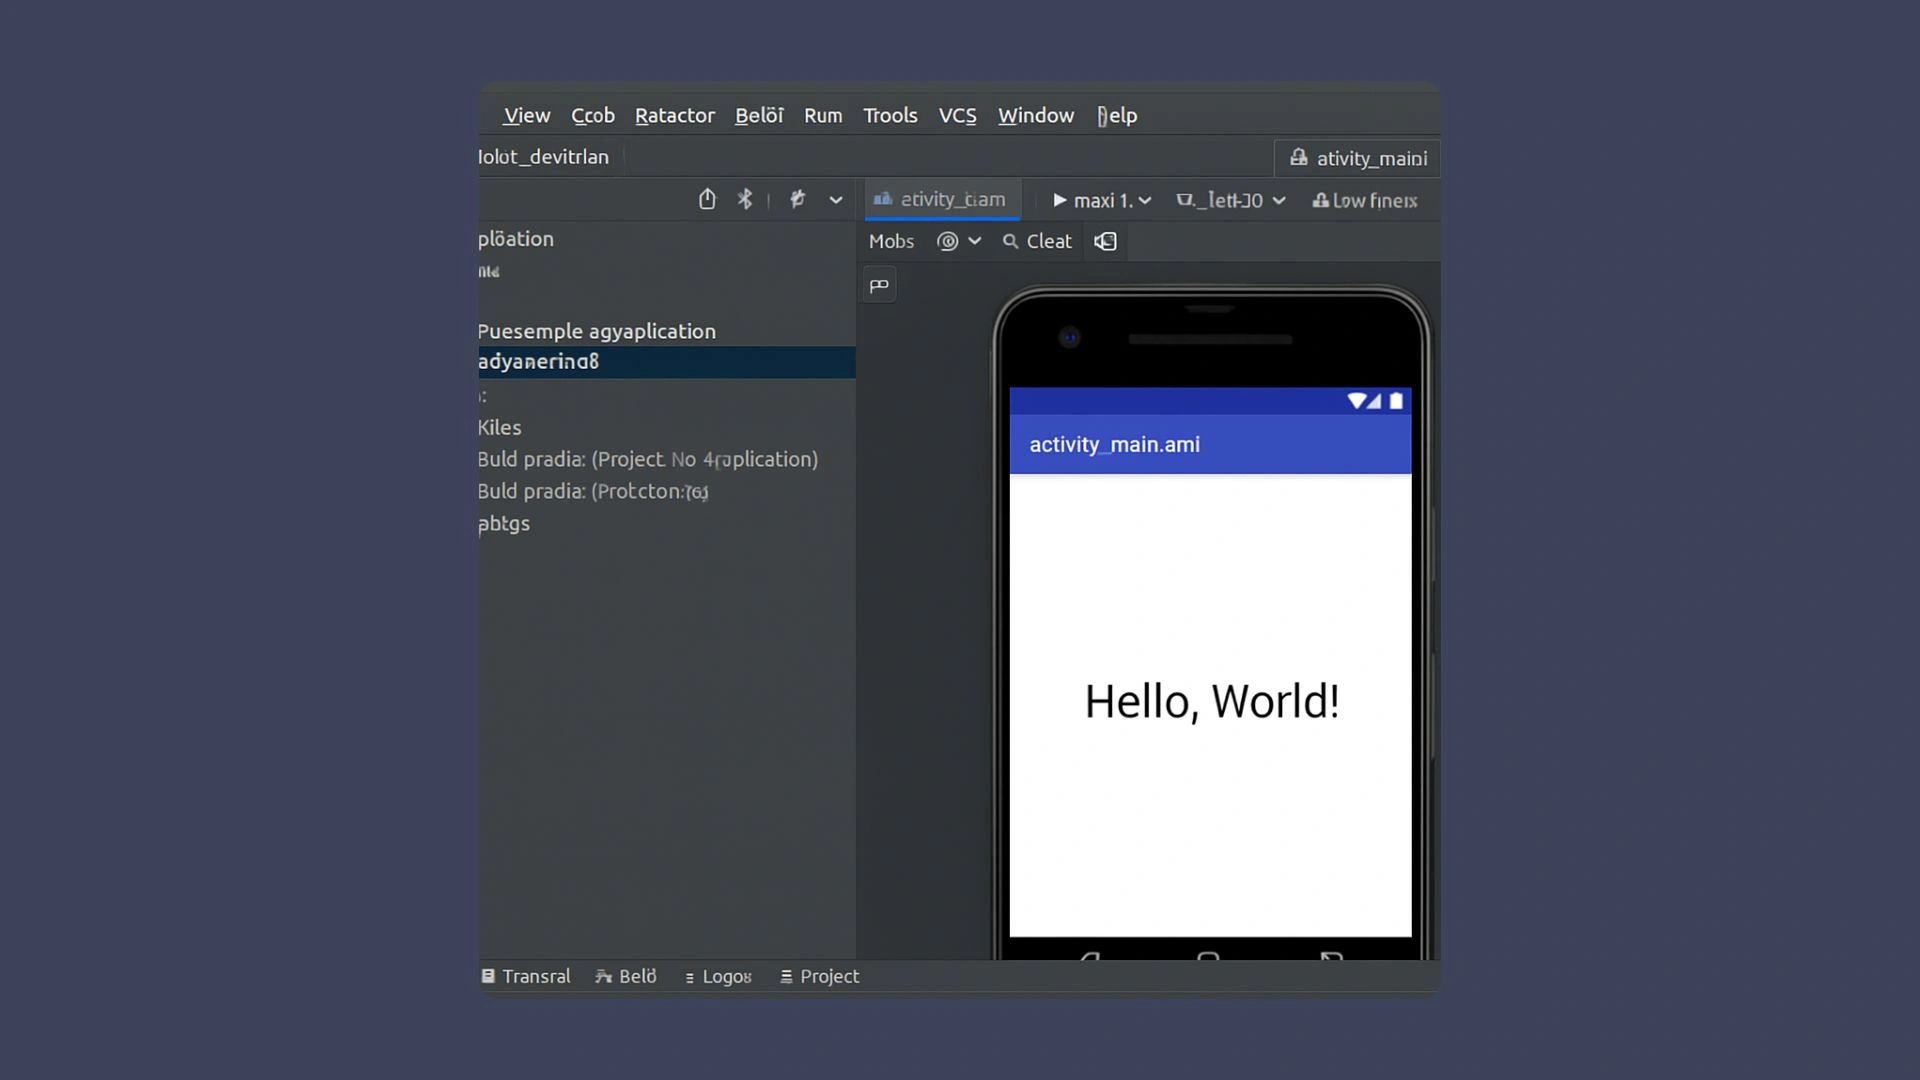Toggle the Low finex option in the toolbar

point(1364,200)
